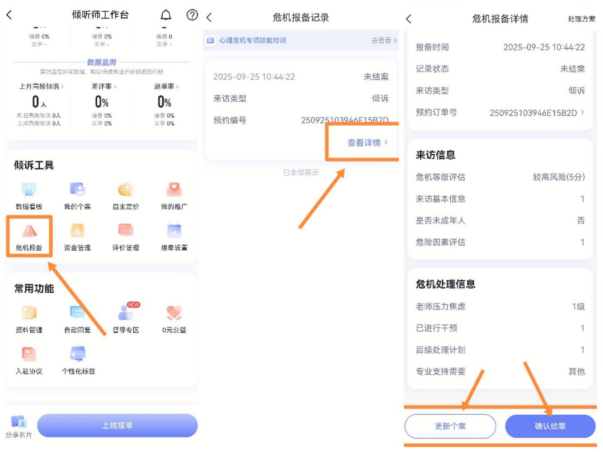This screenshot has height=452, width=603.
Task: Open notifications bell in 倾听师工作台
Action: [166, 15]
